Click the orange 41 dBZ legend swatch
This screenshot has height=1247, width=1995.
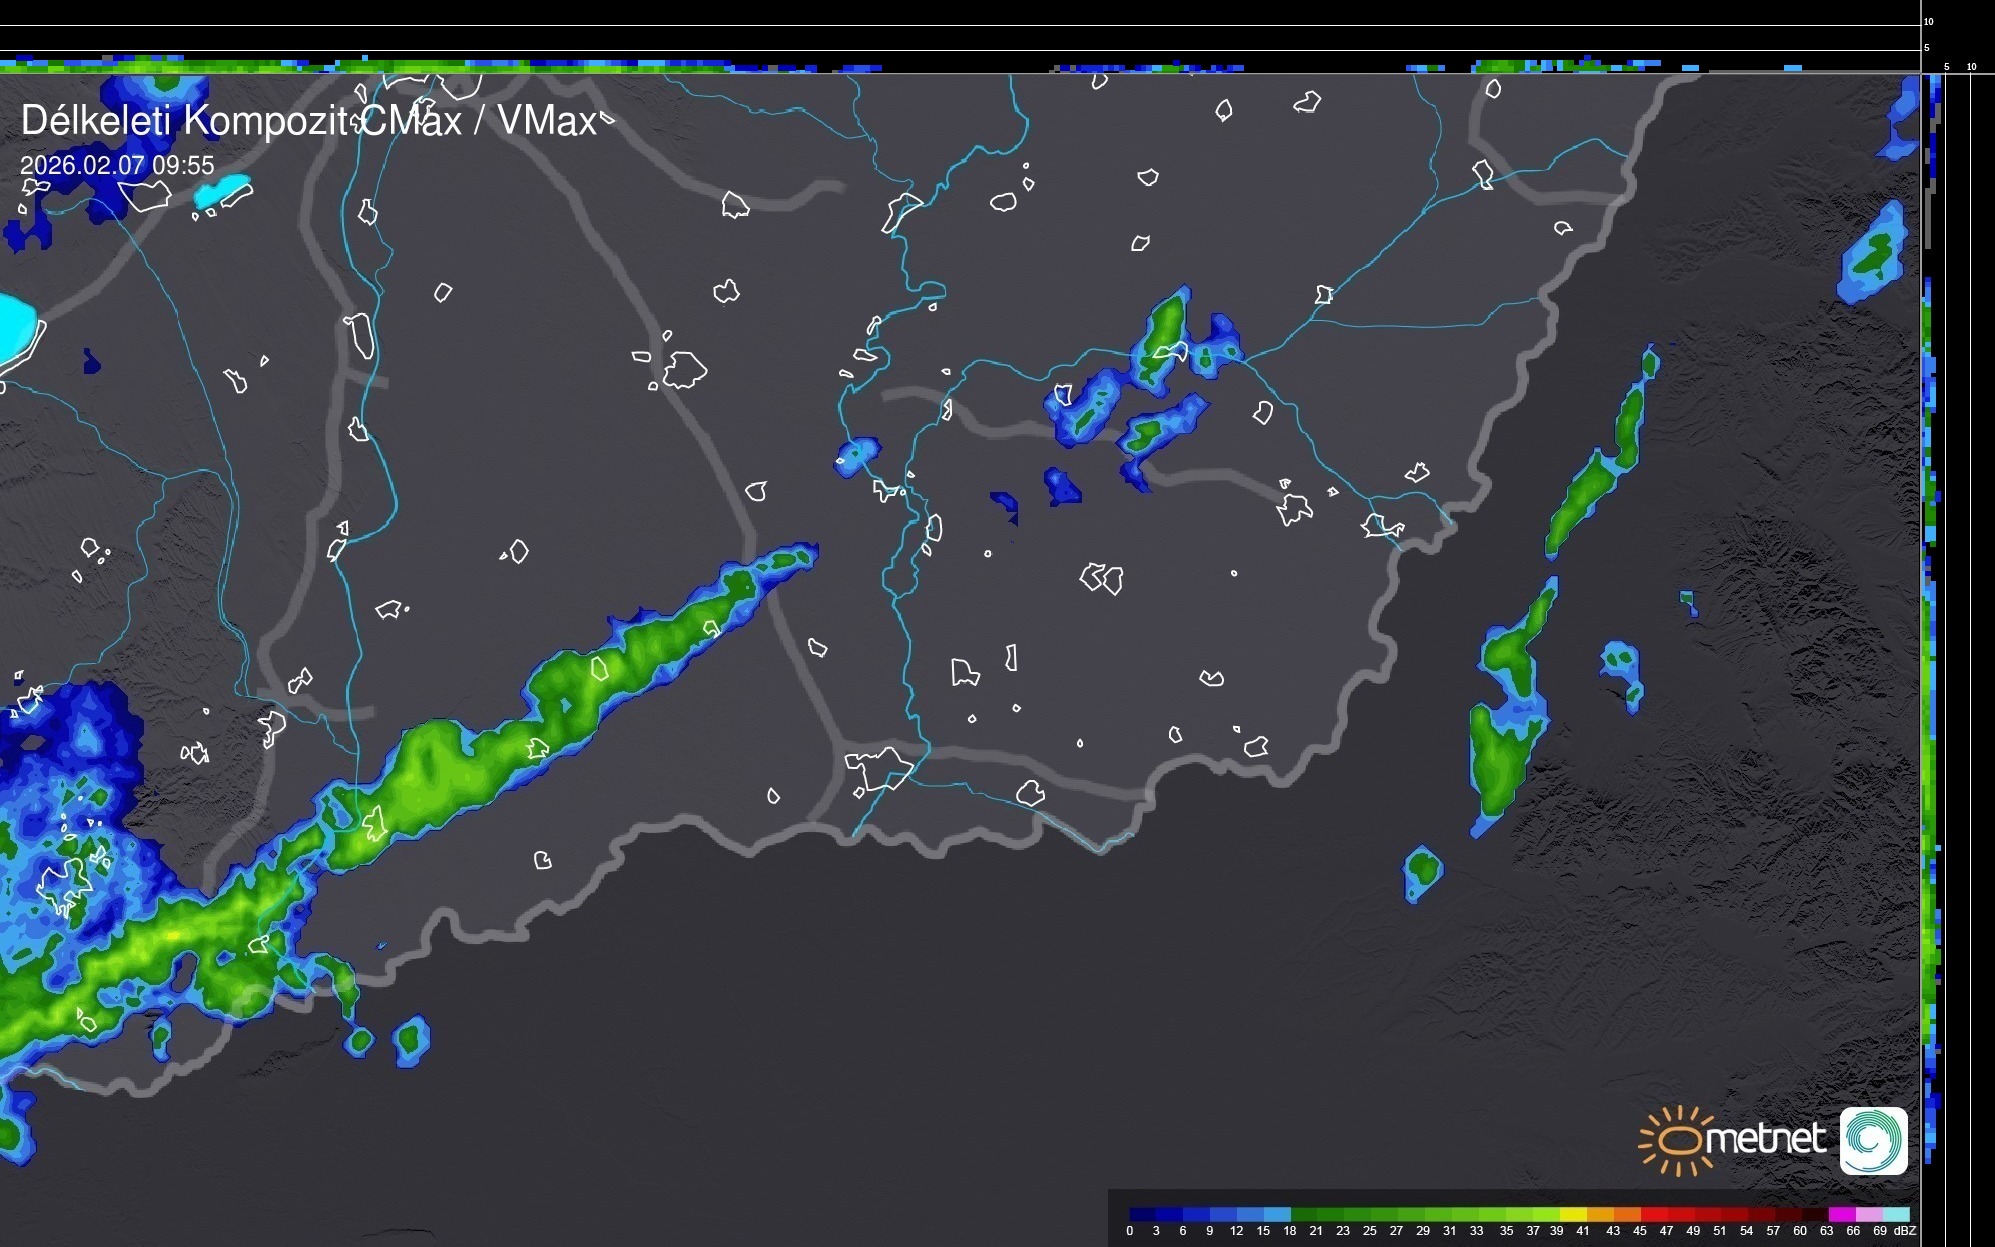pos(1600,1214)
